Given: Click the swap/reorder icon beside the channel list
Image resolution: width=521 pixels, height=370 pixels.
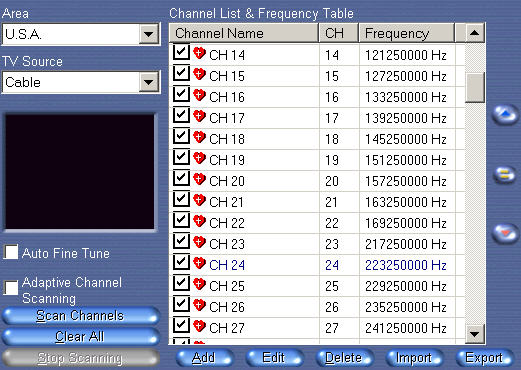Looking at the screenshot, I should [x=505, y=174].
